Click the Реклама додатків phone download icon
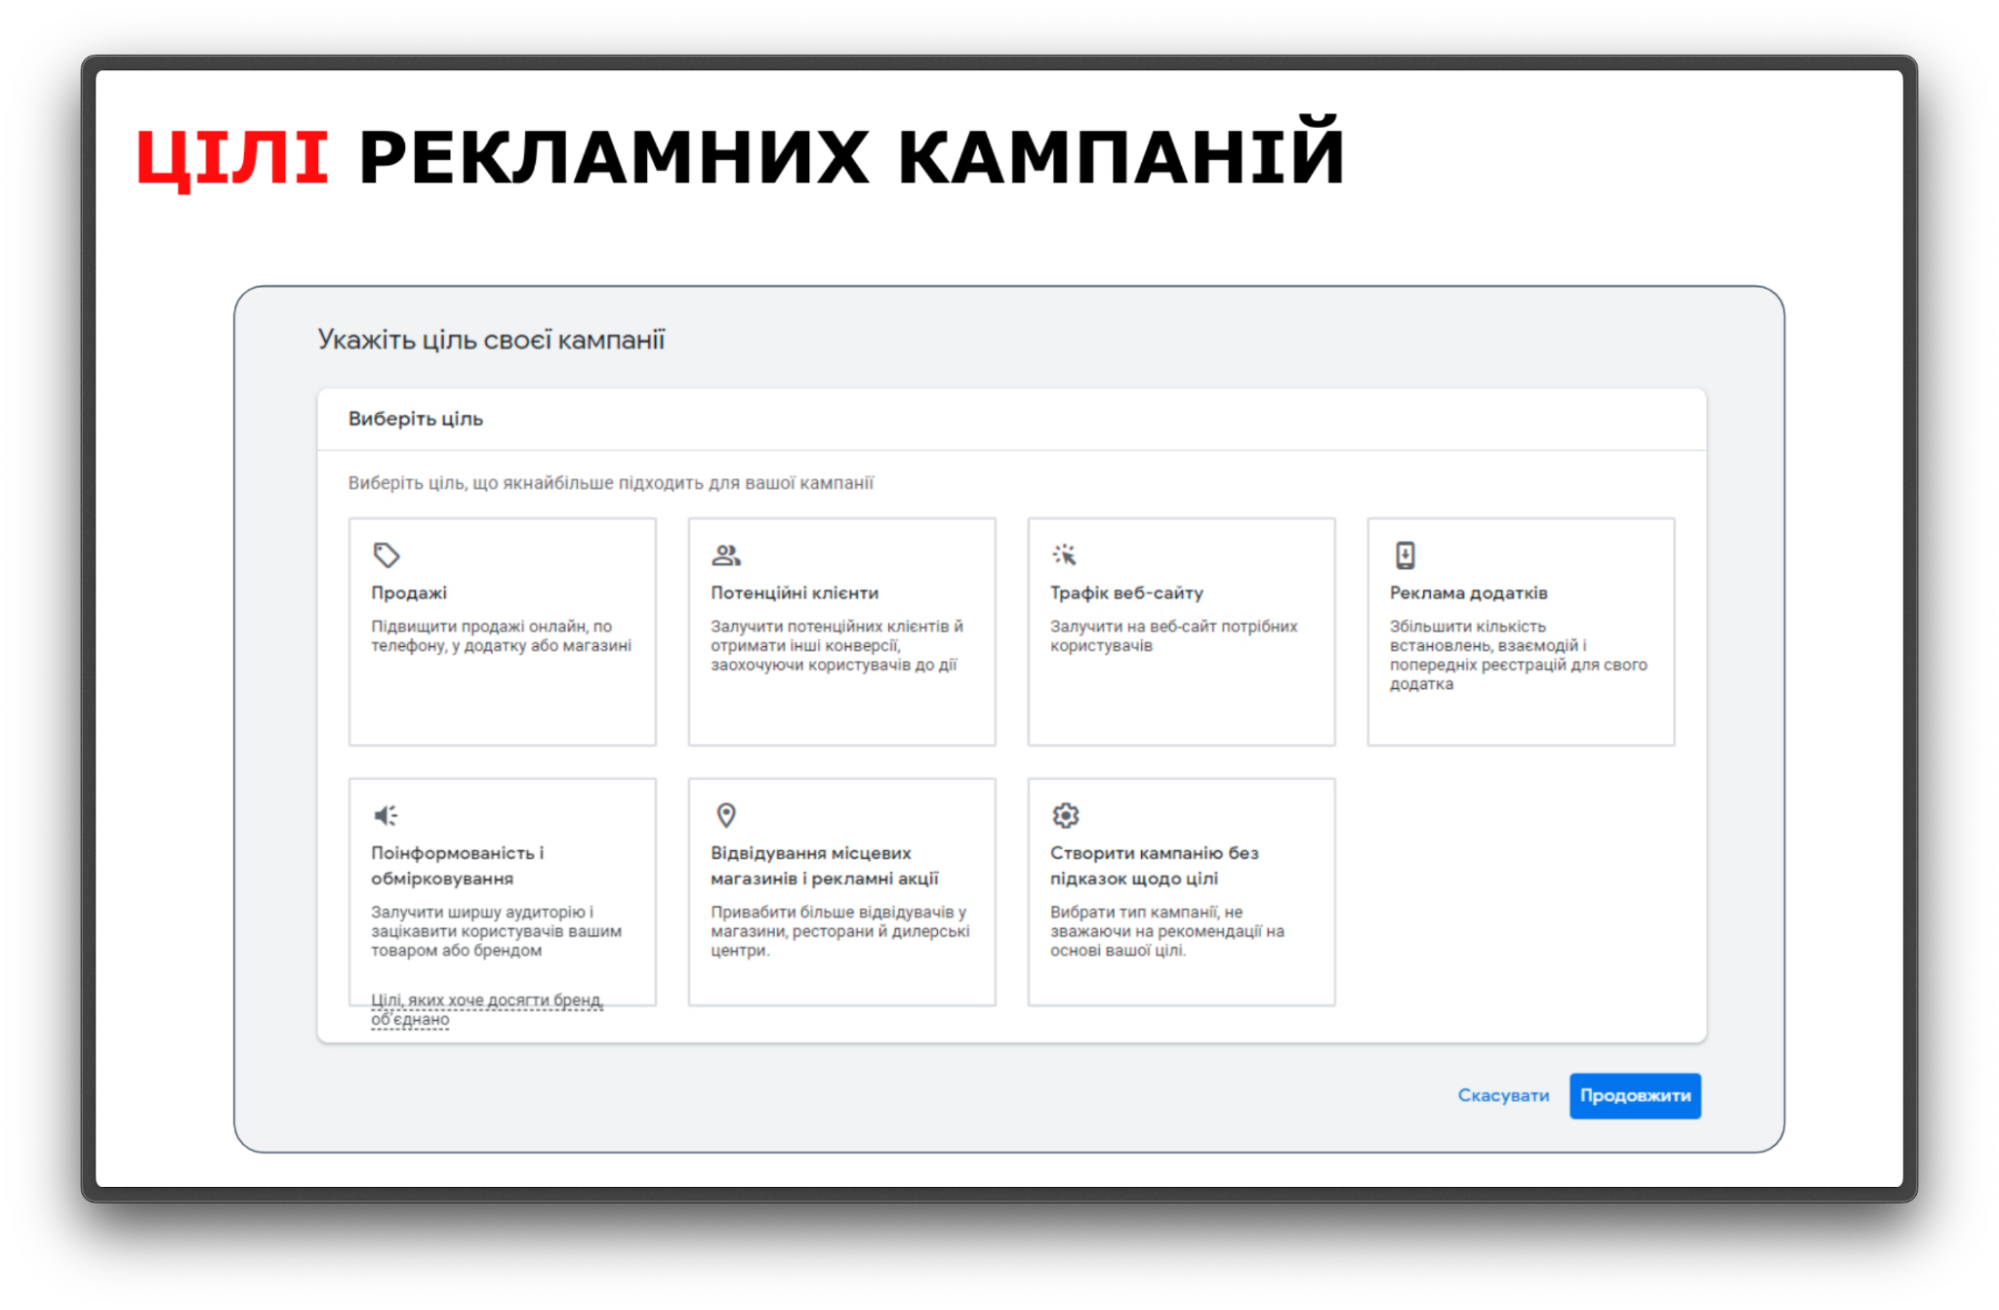 (1405, 555)
